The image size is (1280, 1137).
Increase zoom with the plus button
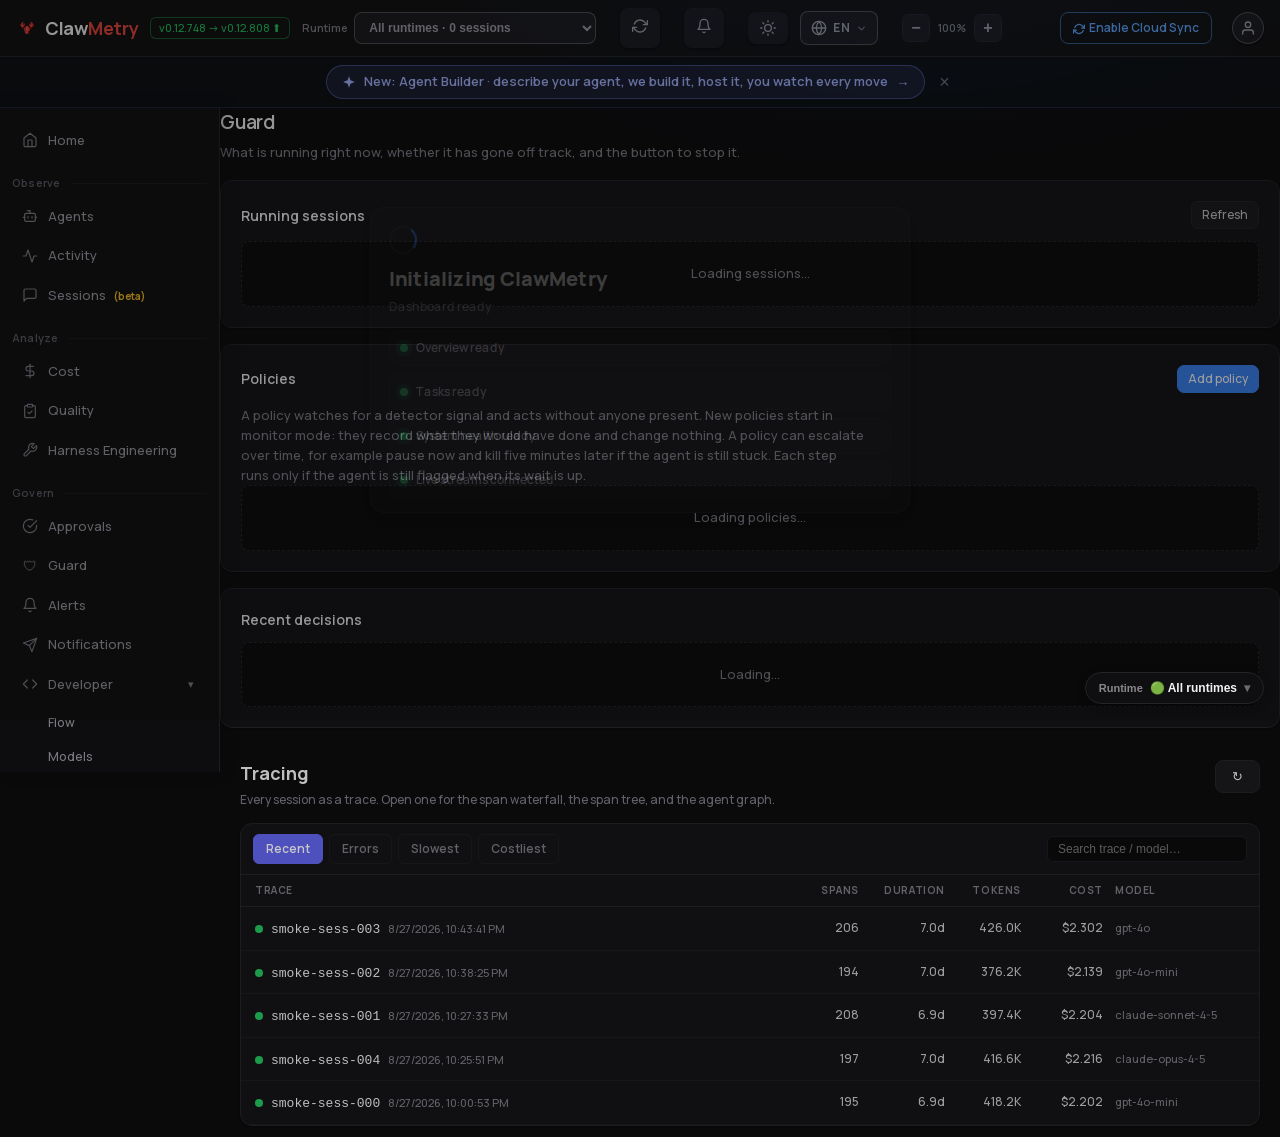point(988,28)
